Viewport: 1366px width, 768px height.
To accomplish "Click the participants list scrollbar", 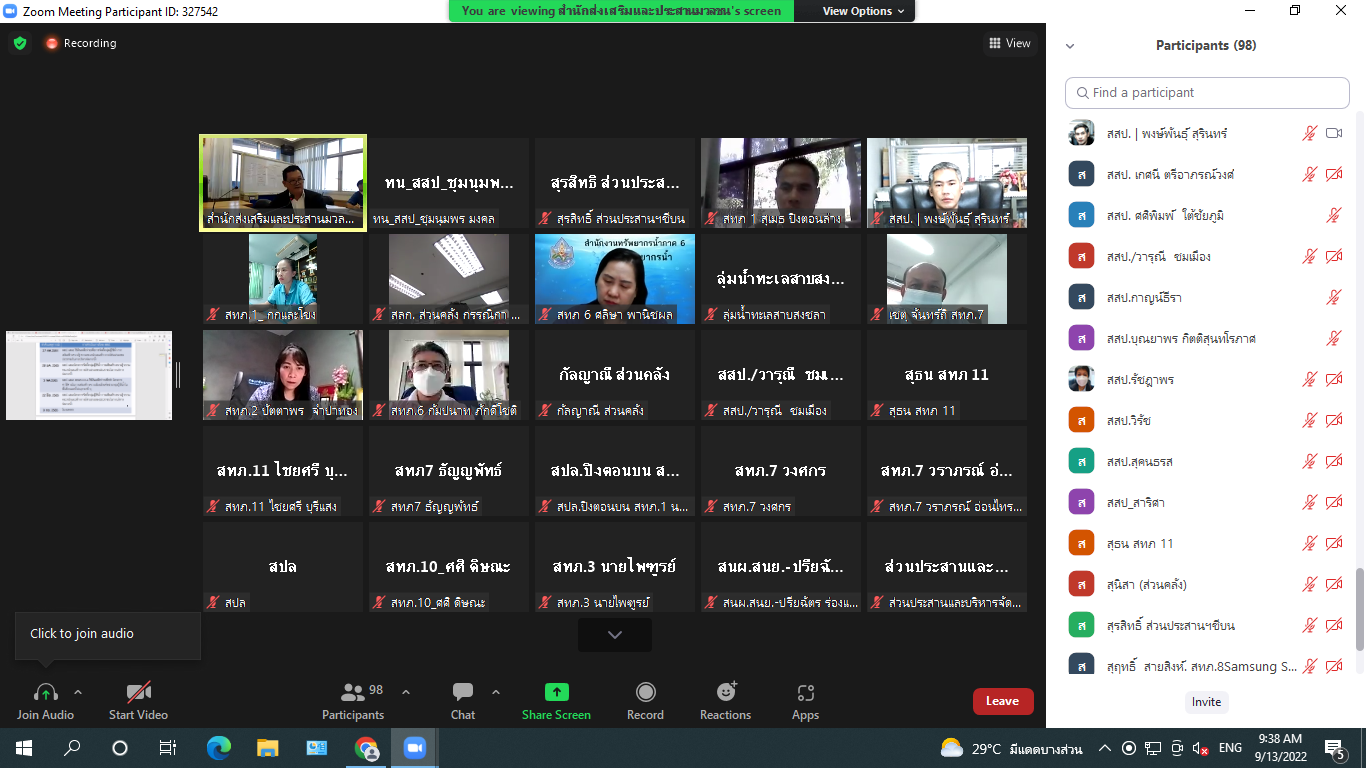I will [x=1357, y=608].
